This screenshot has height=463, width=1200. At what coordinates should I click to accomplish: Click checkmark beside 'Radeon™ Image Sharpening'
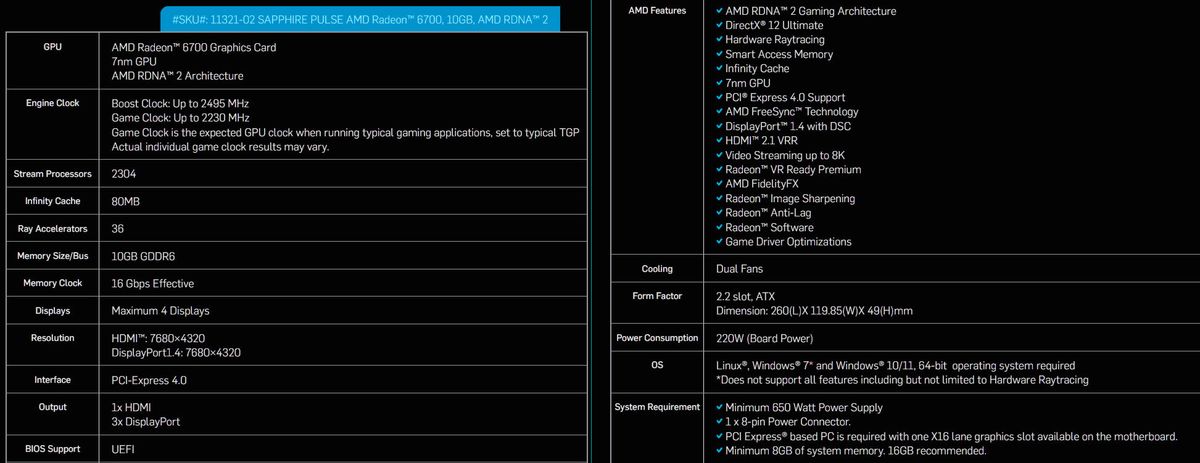pos(720,198)
